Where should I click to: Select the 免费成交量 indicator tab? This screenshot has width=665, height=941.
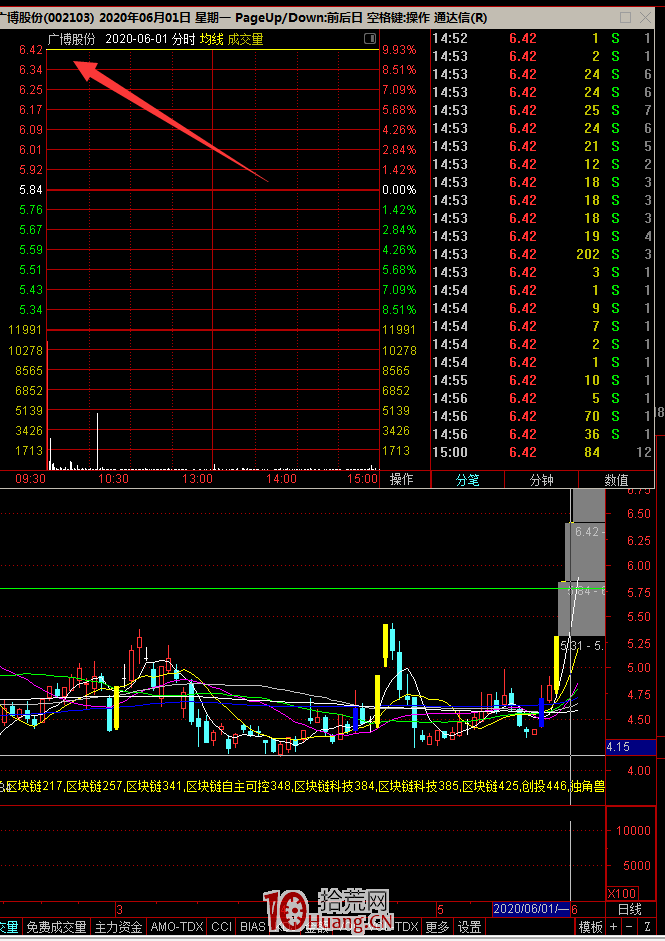click(56, 927)
